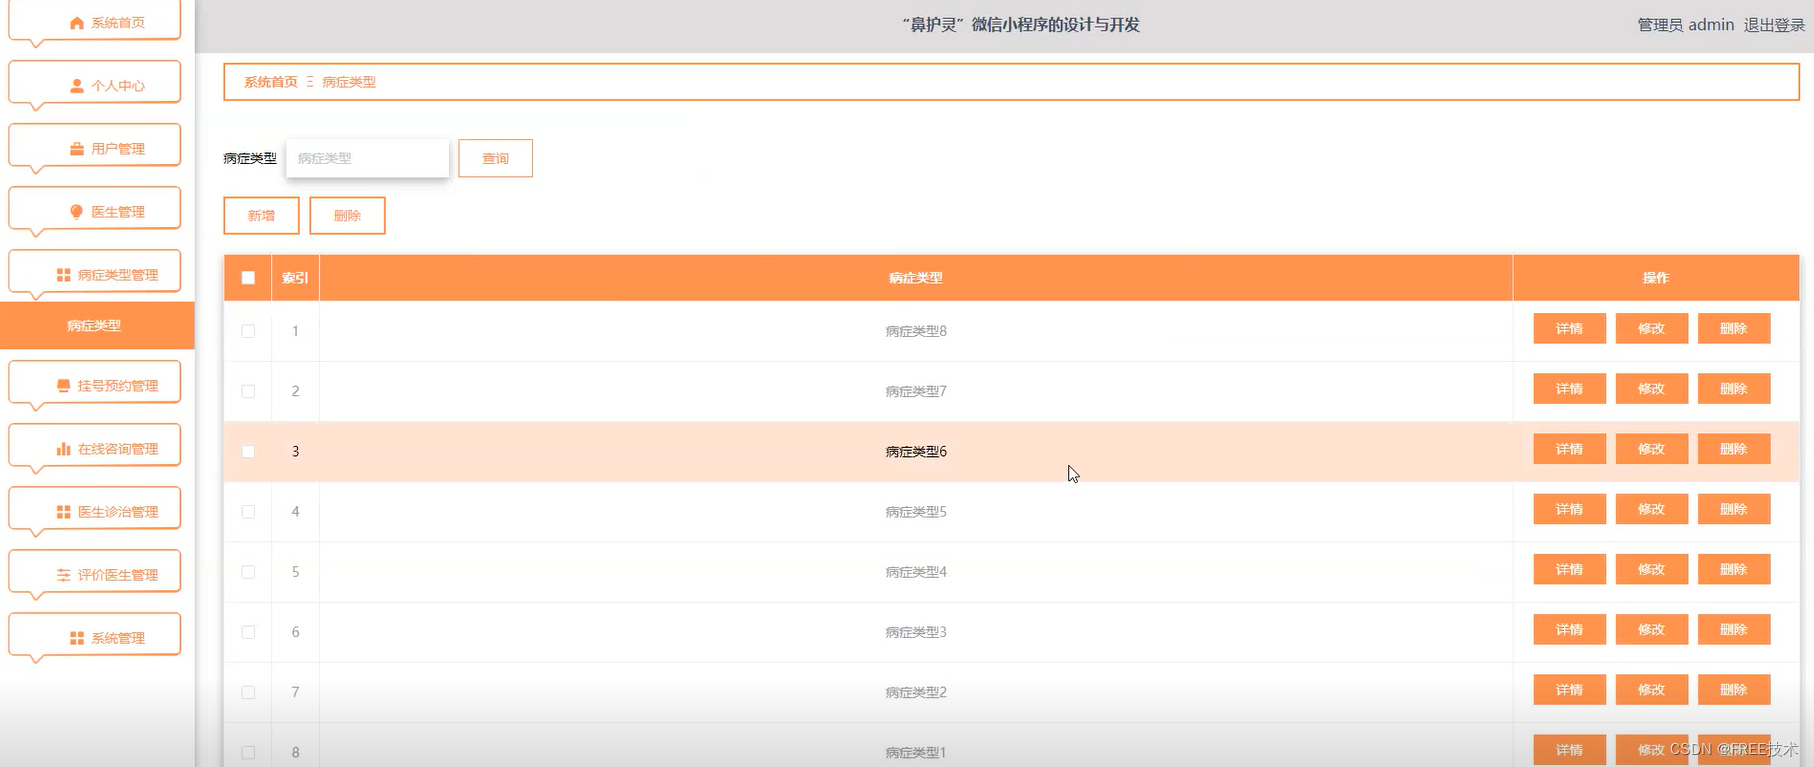
Task: Click the grid icon beside 系统管理
Action: [x=77, y=638]
